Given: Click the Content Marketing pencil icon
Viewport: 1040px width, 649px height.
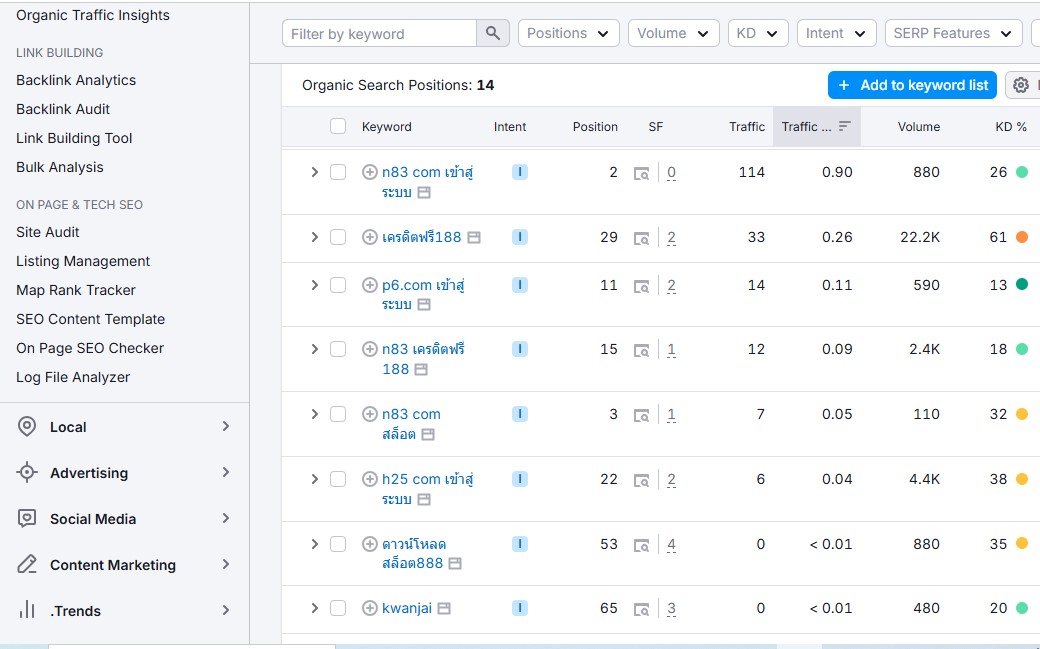Looking at the screenshot, I should (x=28, y=565).
